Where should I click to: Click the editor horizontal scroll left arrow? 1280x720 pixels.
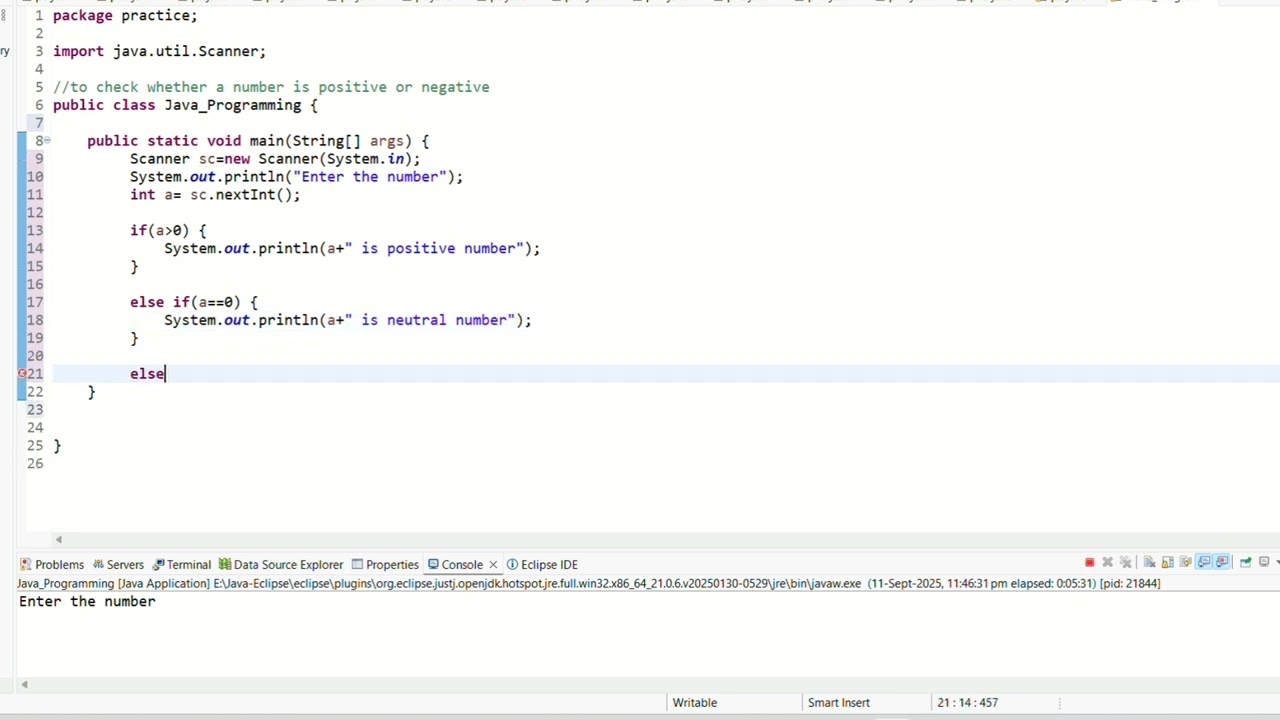coord(58,540)
